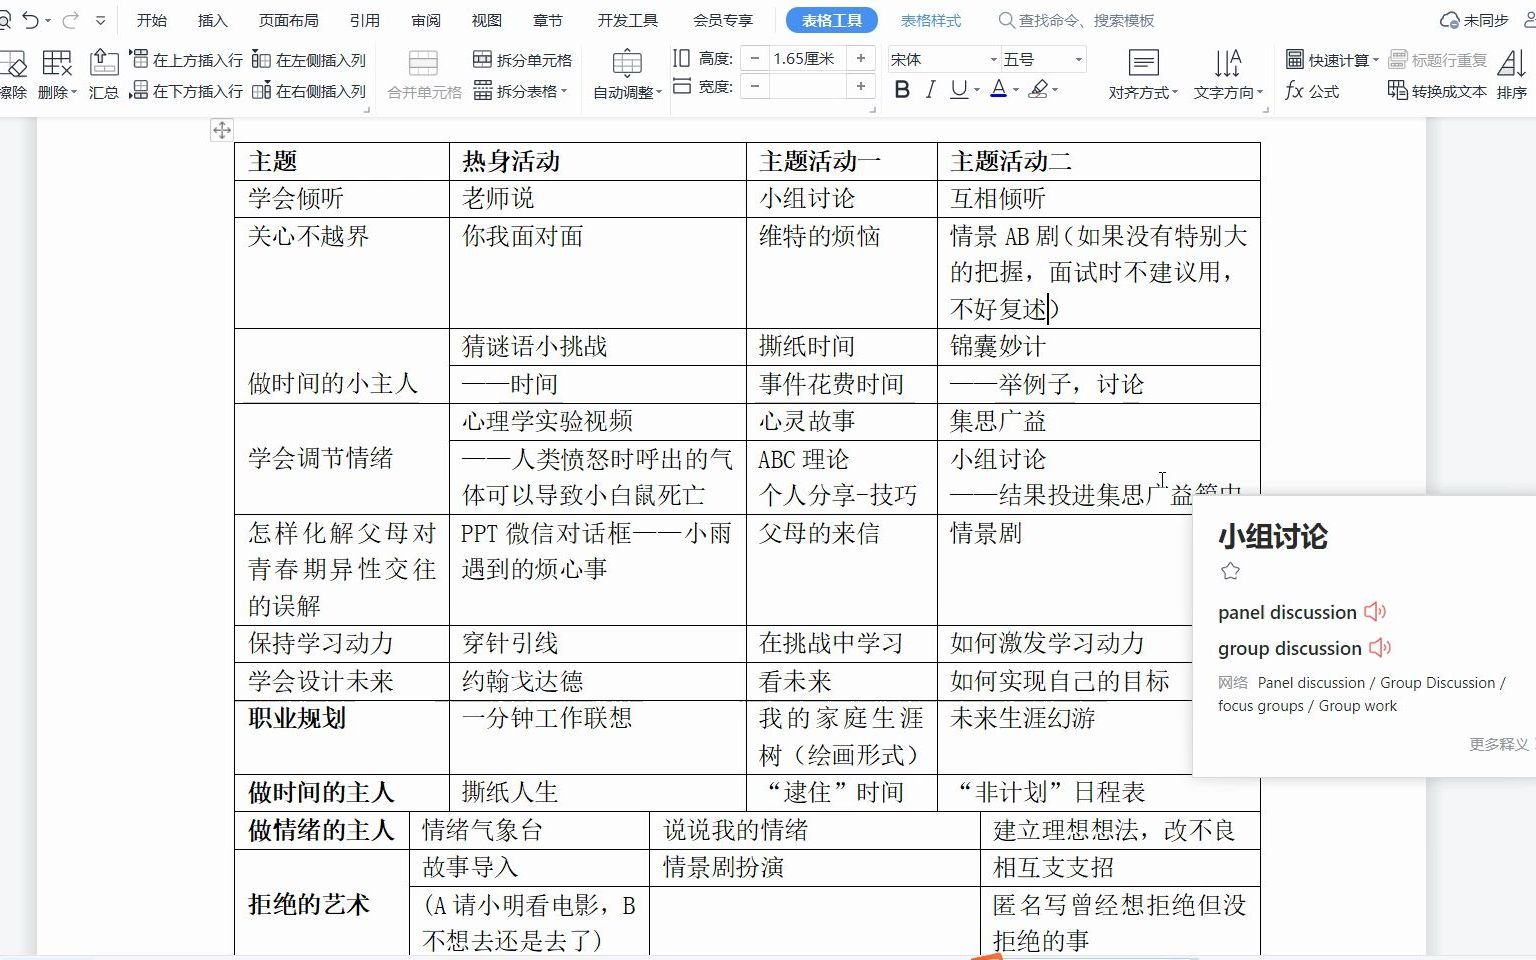The width and height of the screenshot is (1536, 960).
Task: Select the 表格工具 tab
Action: tap(832, 20)
